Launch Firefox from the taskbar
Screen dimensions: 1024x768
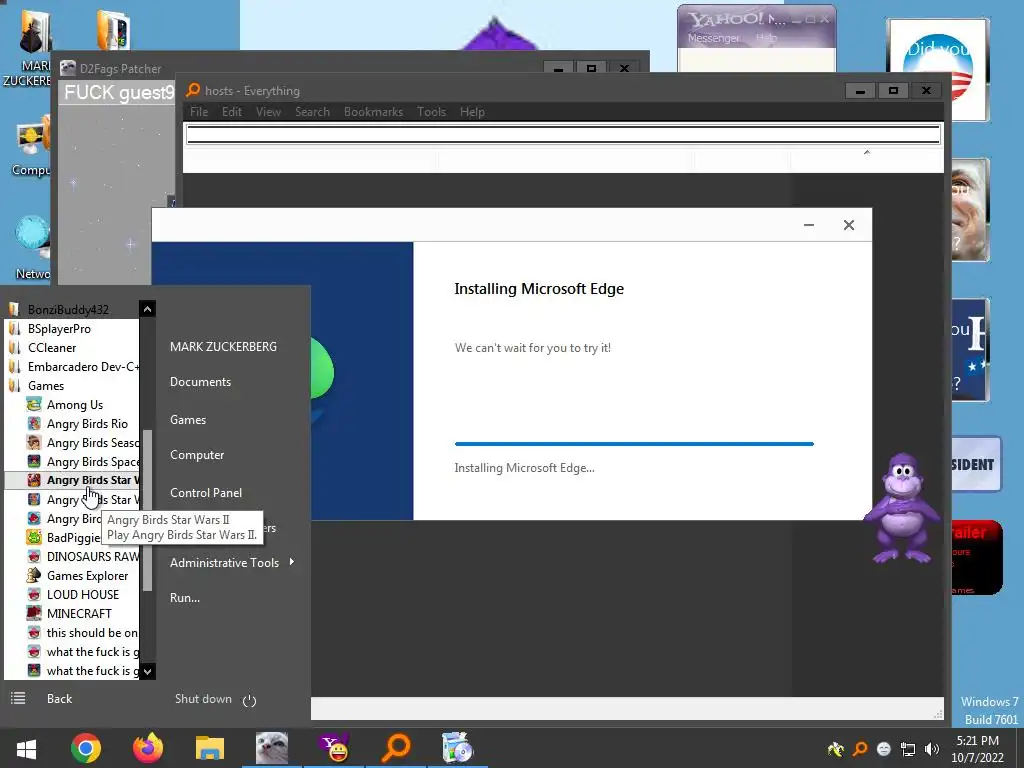[148, 748]
